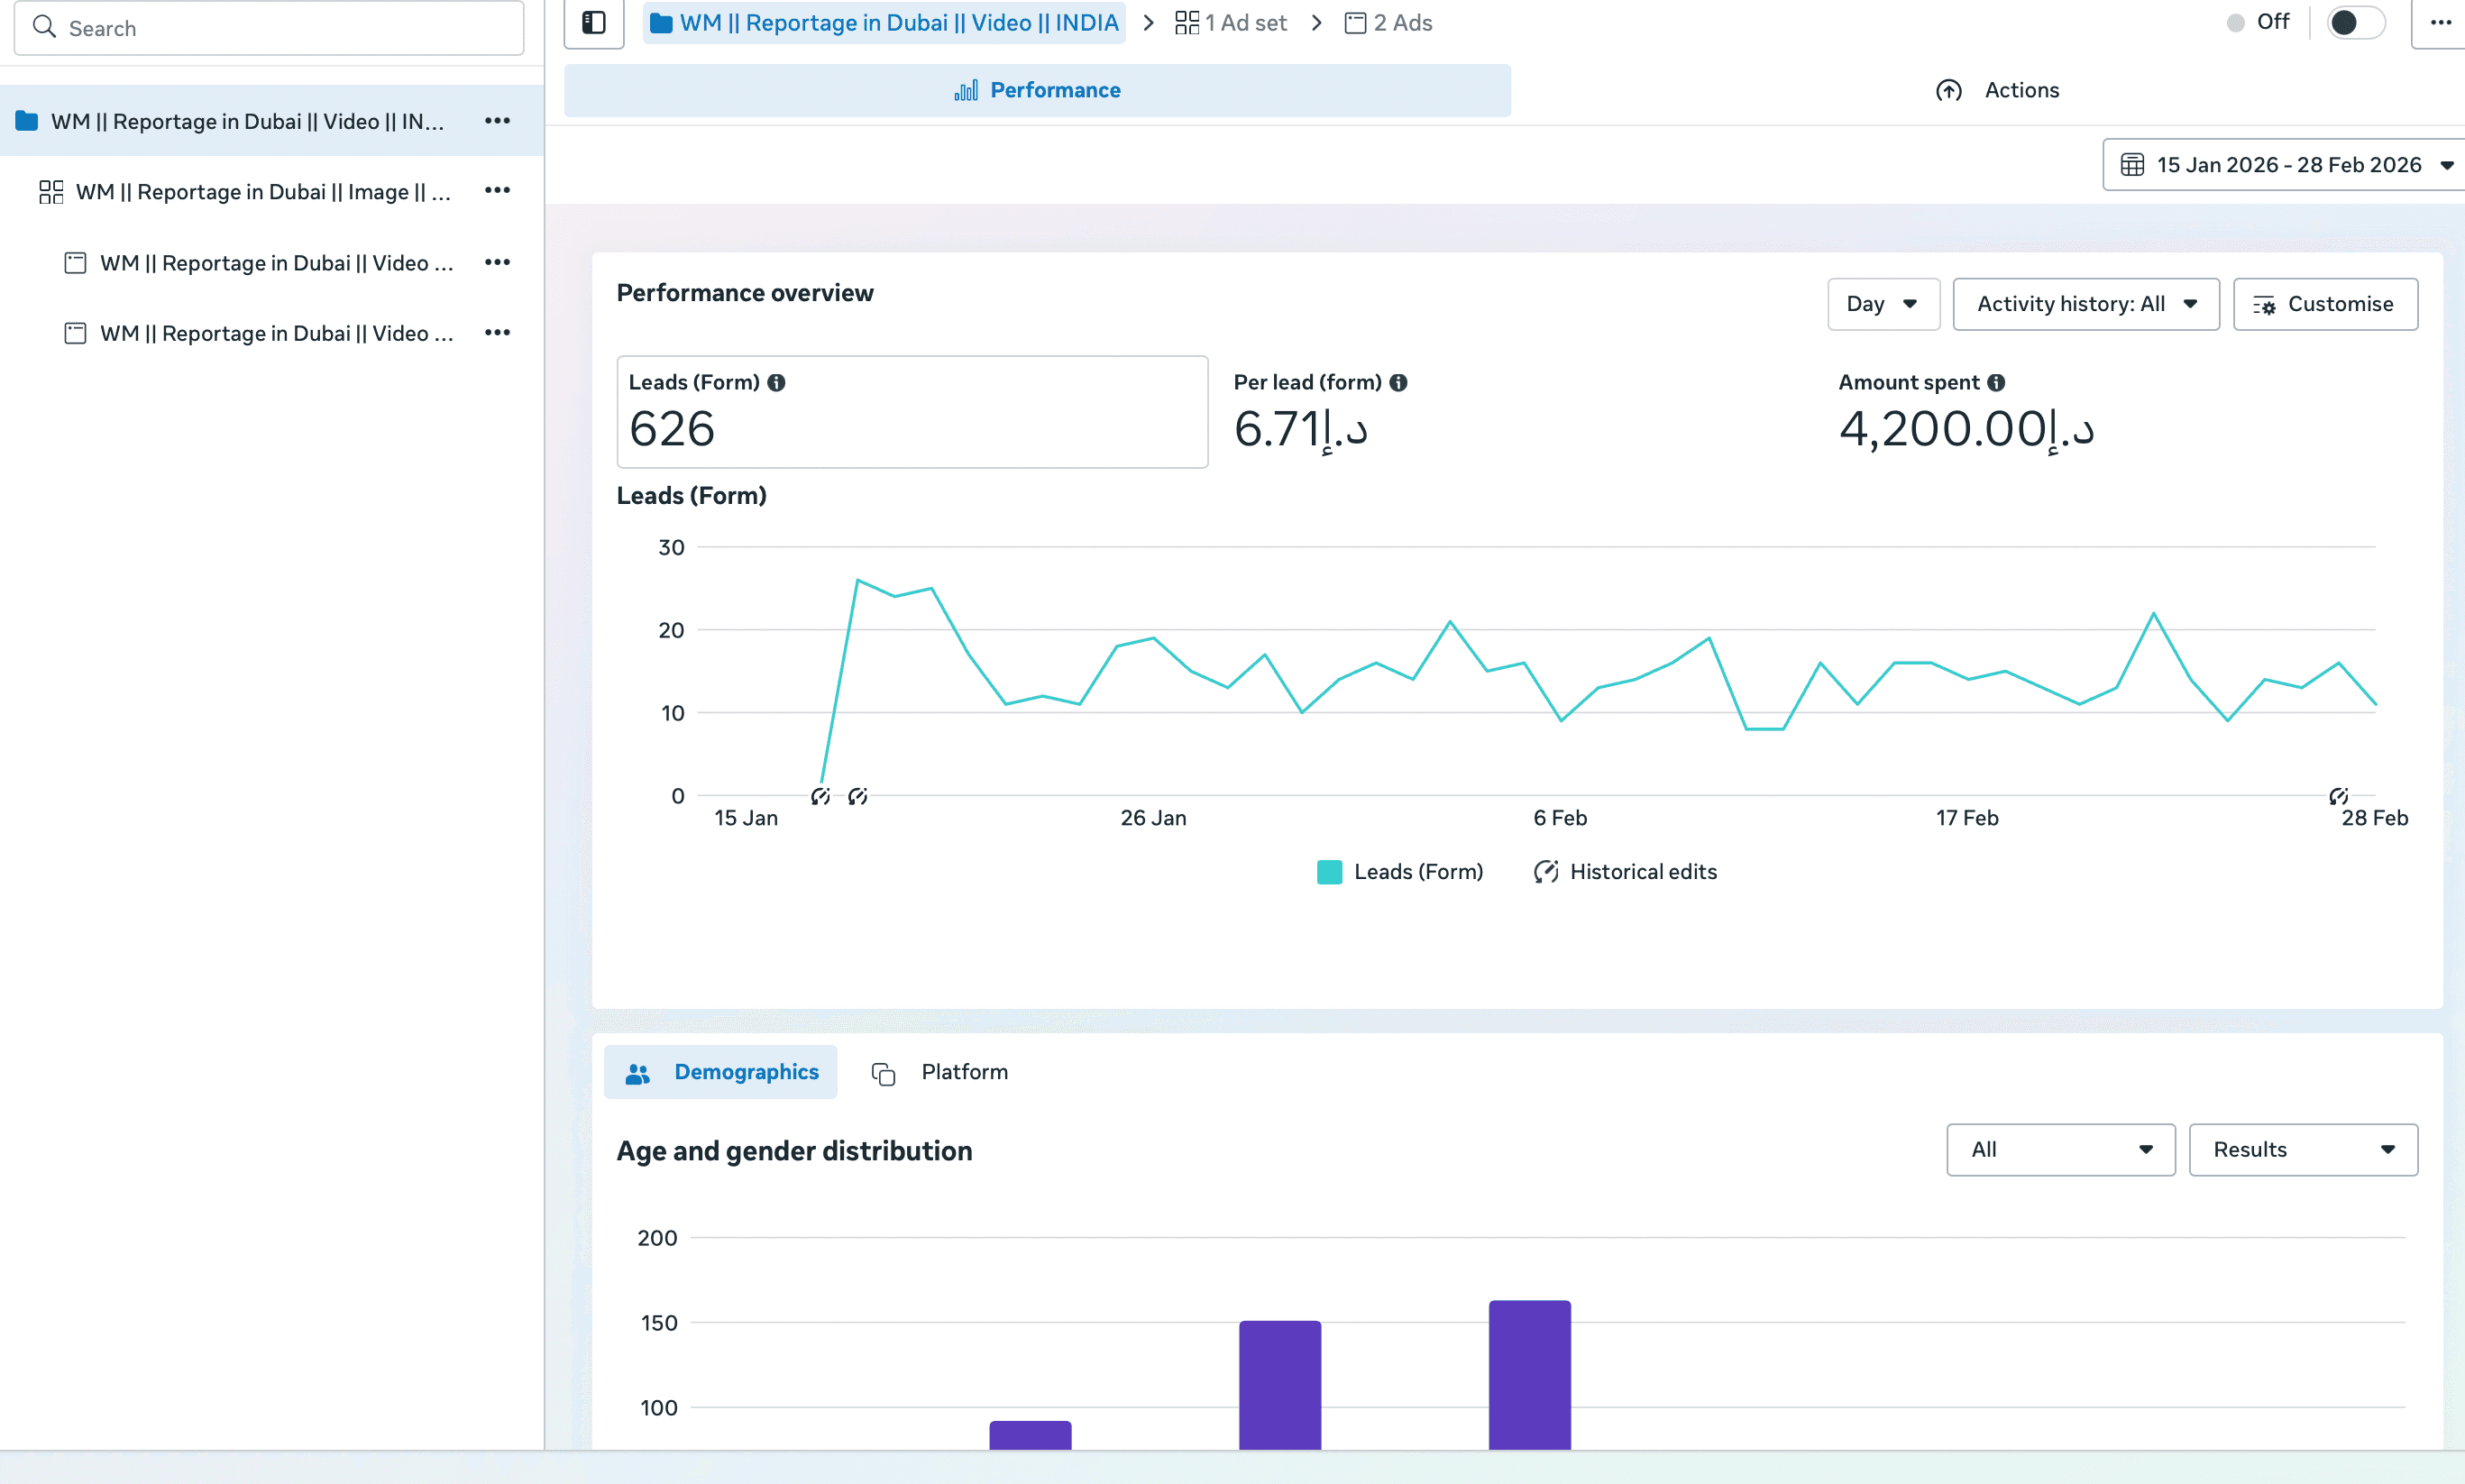
Task: Open the All demographics filter dropdown
Action: pos(2061,1150)
